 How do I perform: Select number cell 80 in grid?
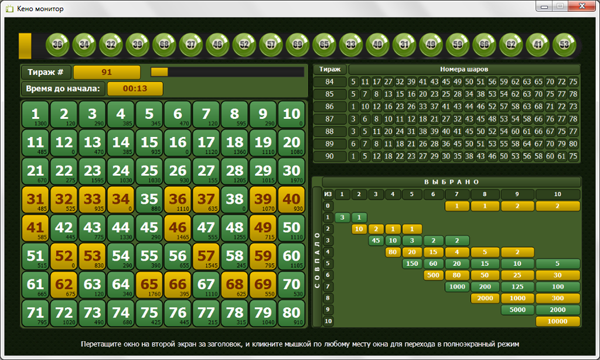[292, 313]
